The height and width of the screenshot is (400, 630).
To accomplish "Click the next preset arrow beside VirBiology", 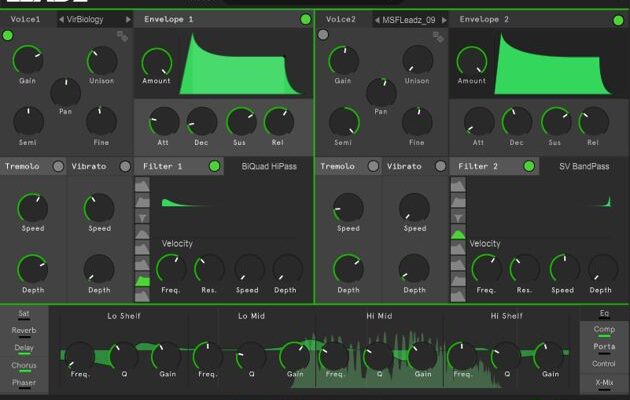I will [128, 20].
